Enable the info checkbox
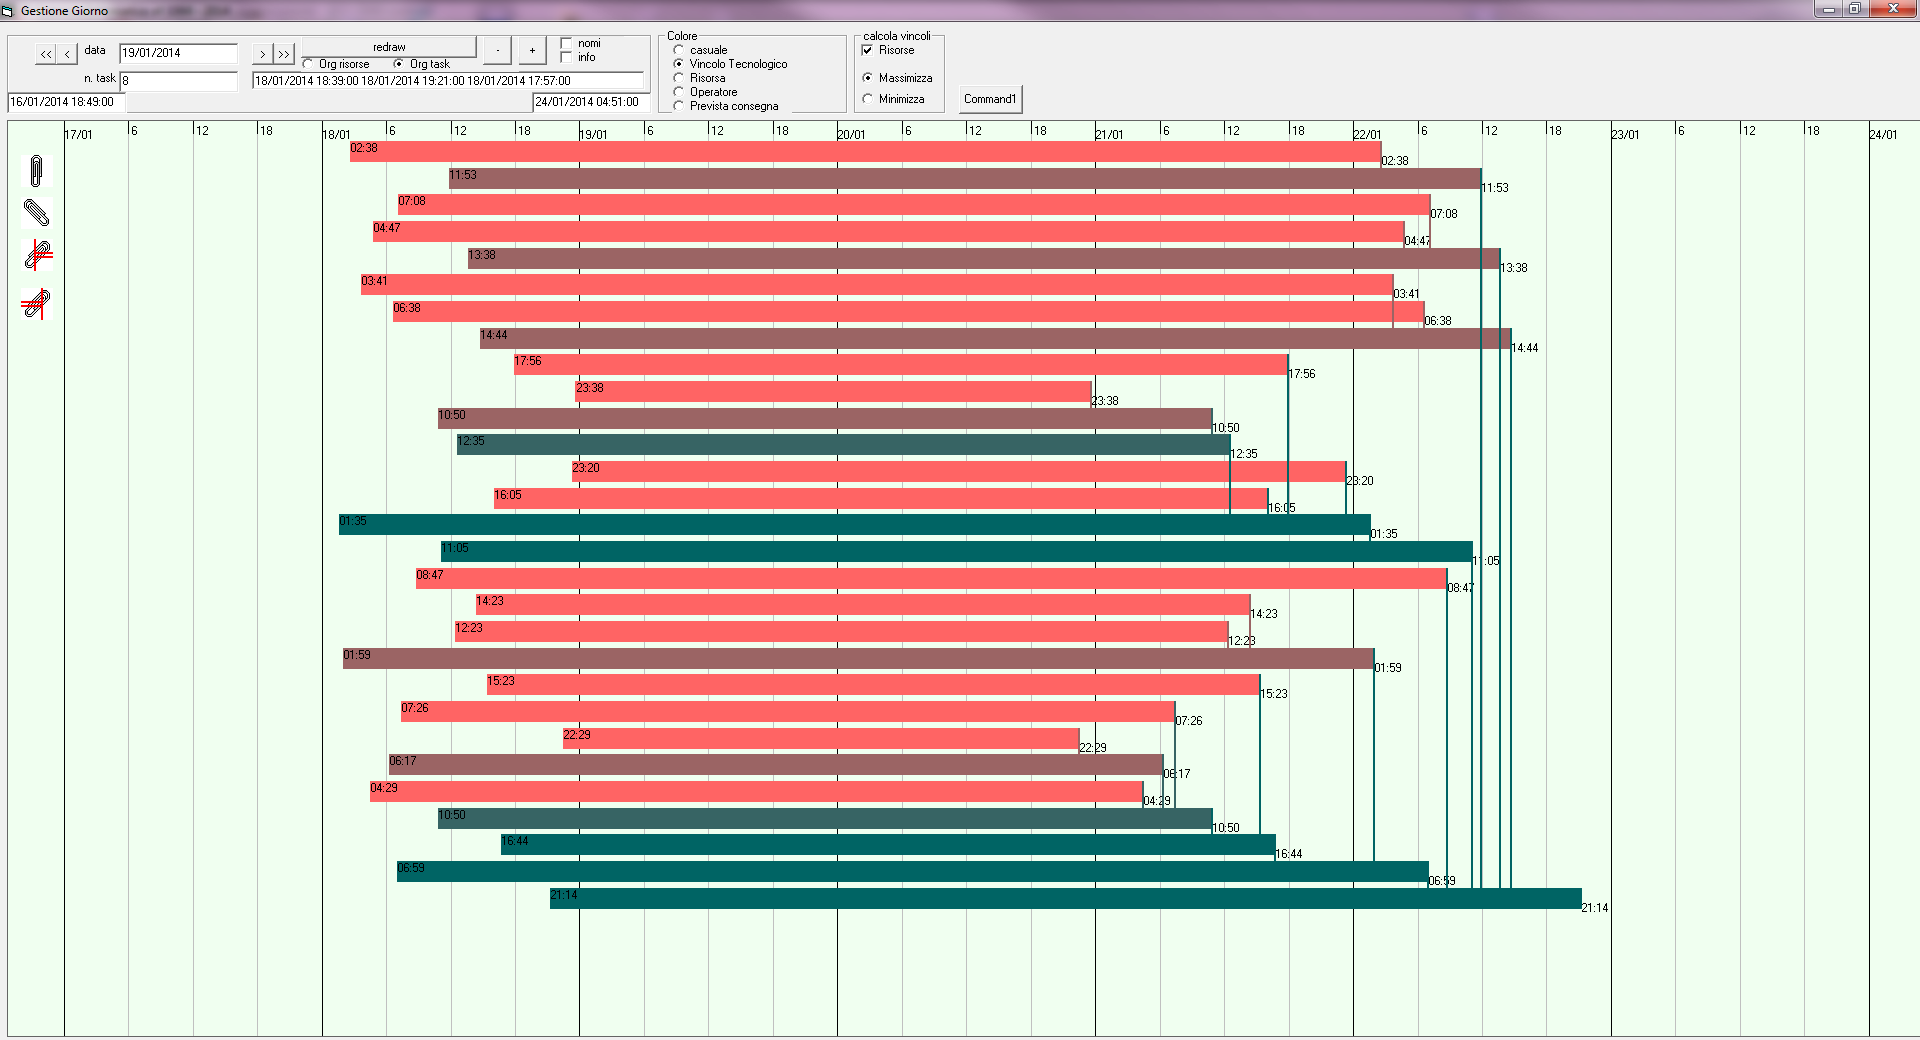1920x1040 pixels. click(x=567, y=57)
